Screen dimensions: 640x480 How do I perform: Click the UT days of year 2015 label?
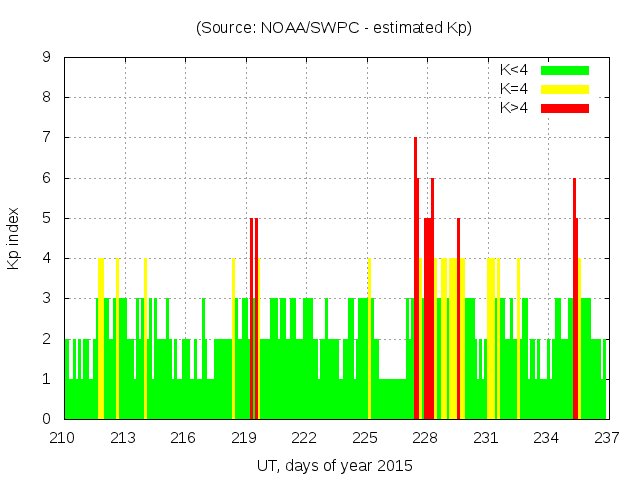(334, 466)
